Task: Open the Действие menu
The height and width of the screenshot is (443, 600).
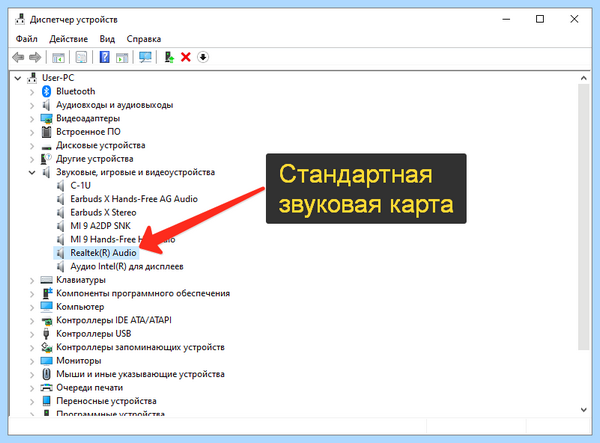Action: [68, 39]
